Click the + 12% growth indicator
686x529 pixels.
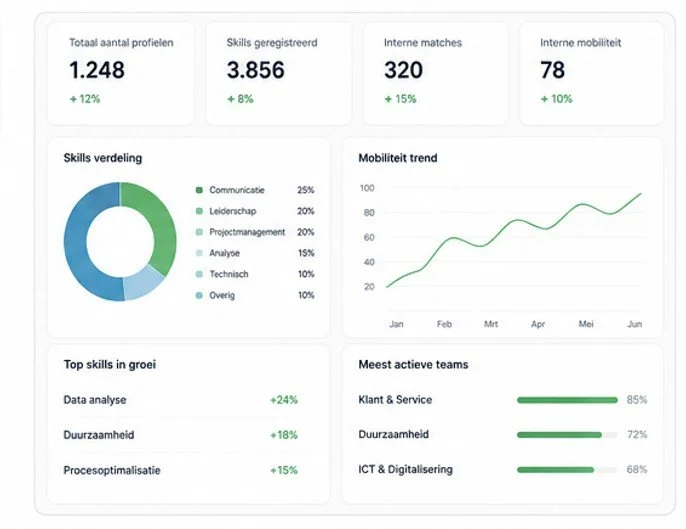[85, 99]
